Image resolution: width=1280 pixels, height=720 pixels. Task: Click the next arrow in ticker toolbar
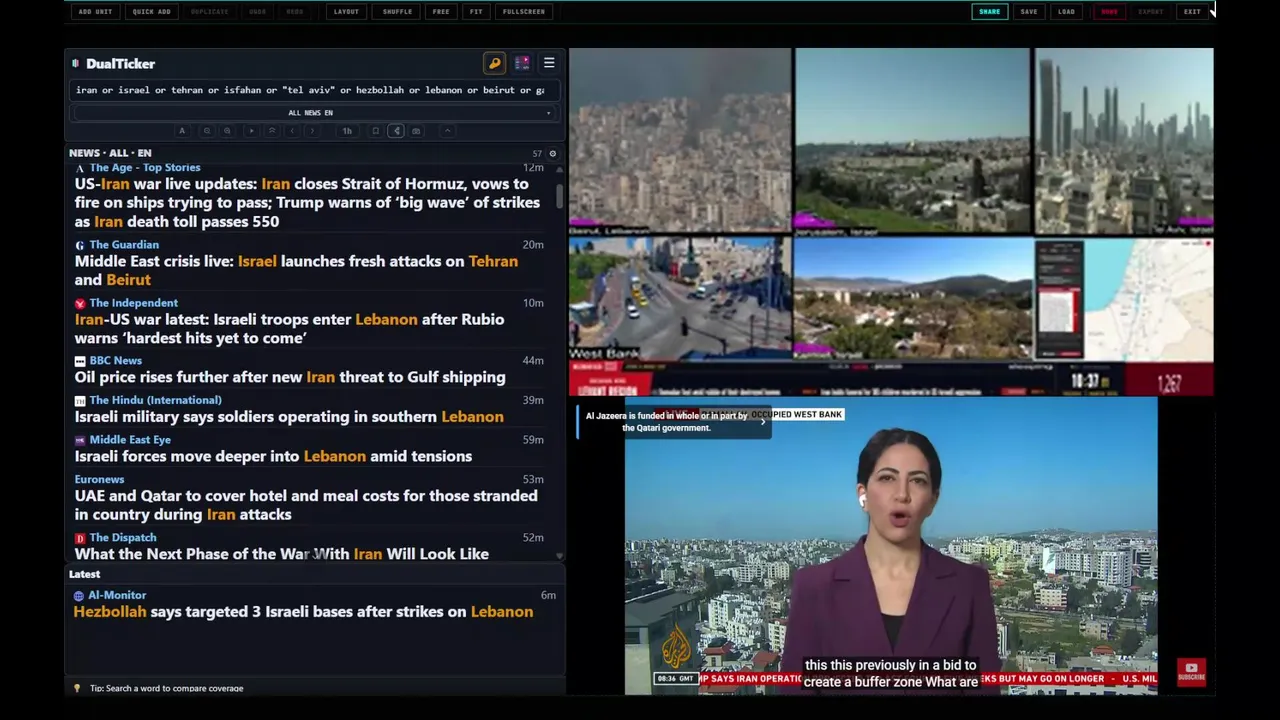tap(312, 131)
